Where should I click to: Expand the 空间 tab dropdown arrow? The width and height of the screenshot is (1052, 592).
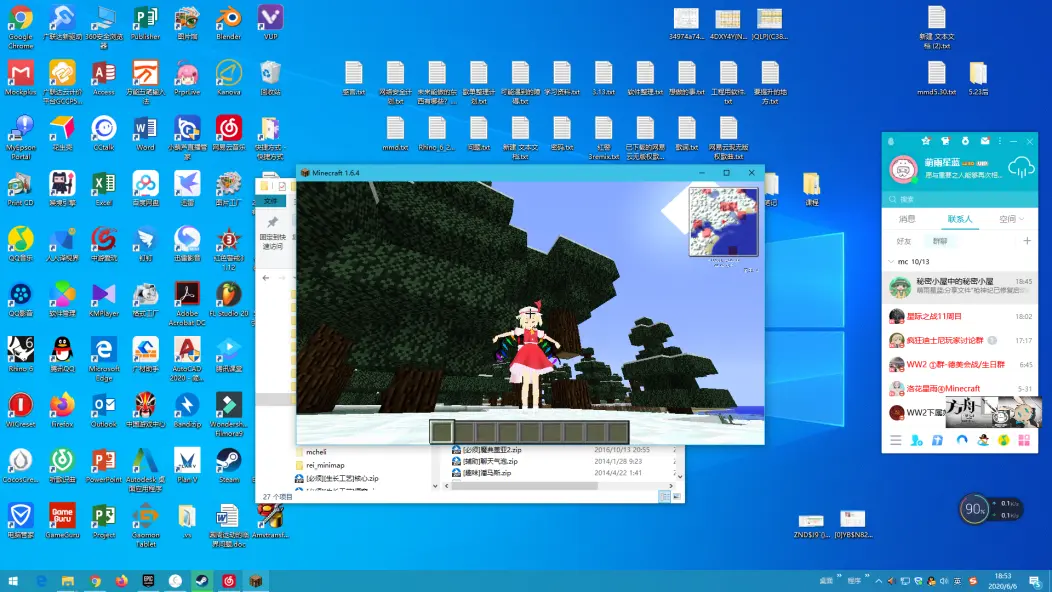[x=1021, y=218]
